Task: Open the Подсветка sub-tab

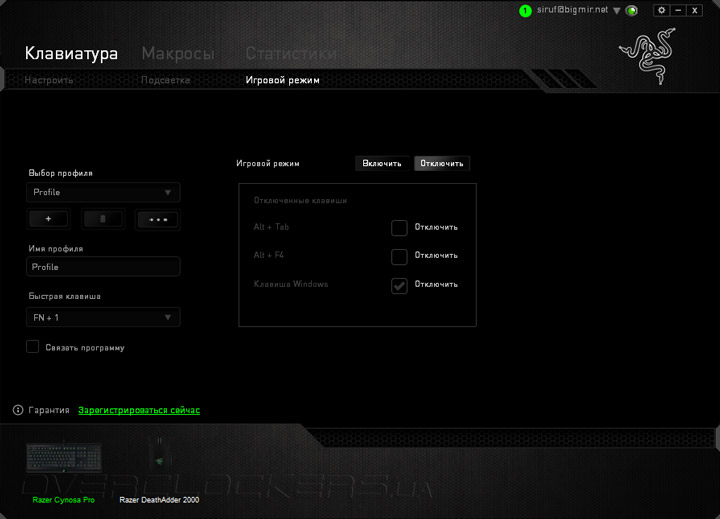Action: 165,80
